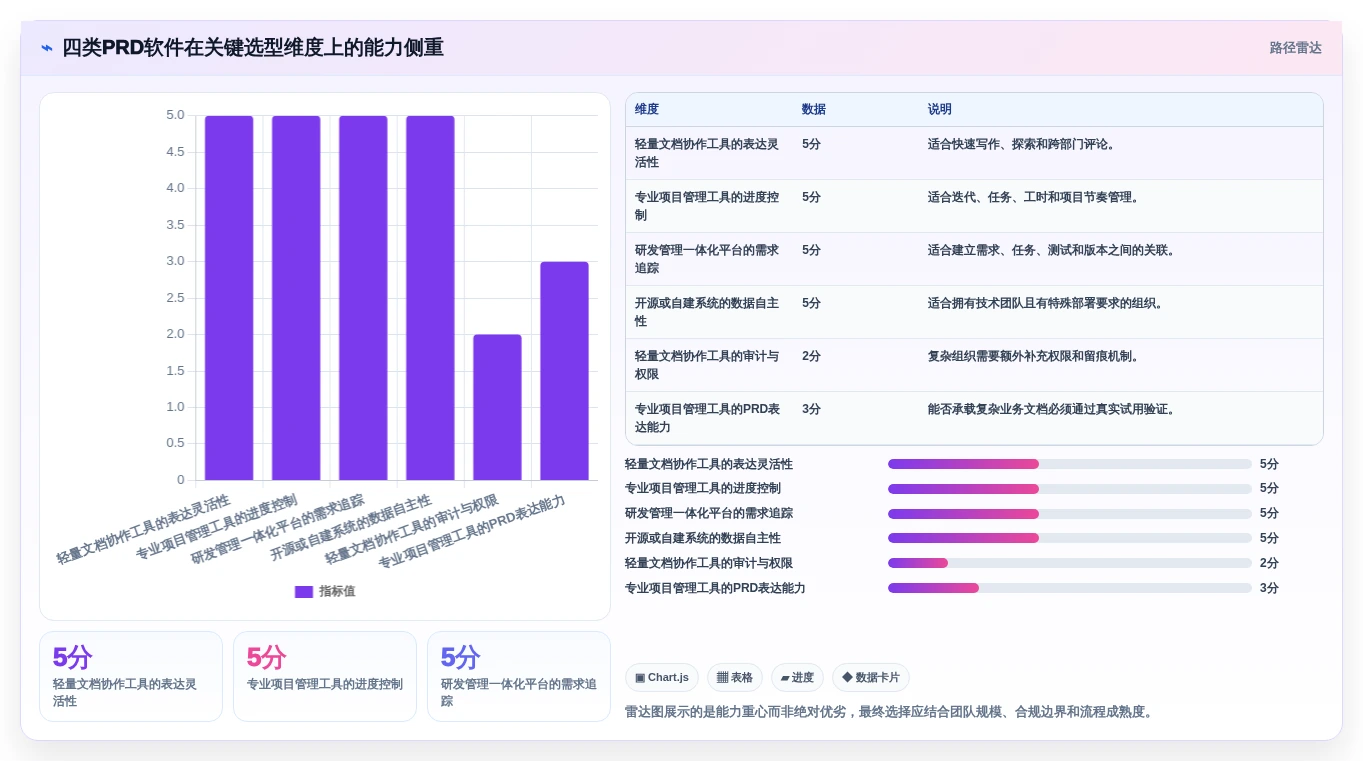Select the 表格 tag chip
The image size is (1363, 761).
coord(735,677)
